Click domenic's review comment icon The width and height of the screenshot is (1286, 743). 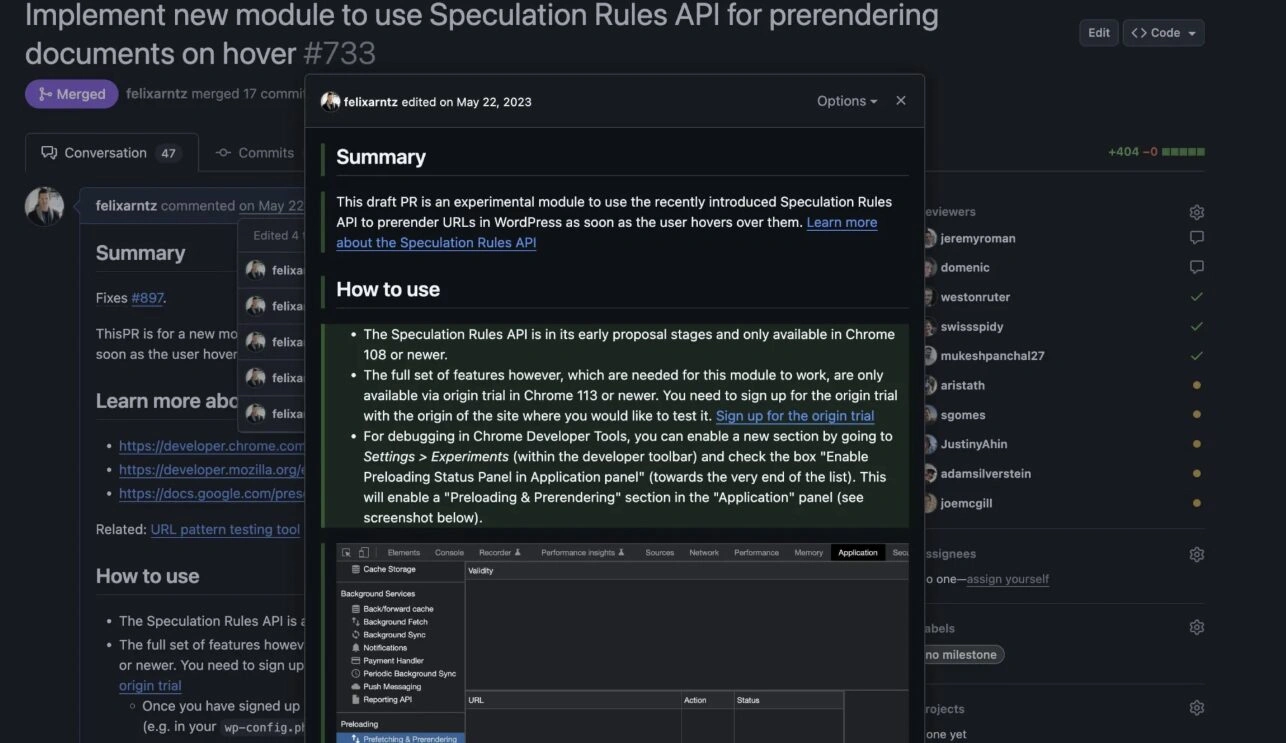tap(1196, 267)
